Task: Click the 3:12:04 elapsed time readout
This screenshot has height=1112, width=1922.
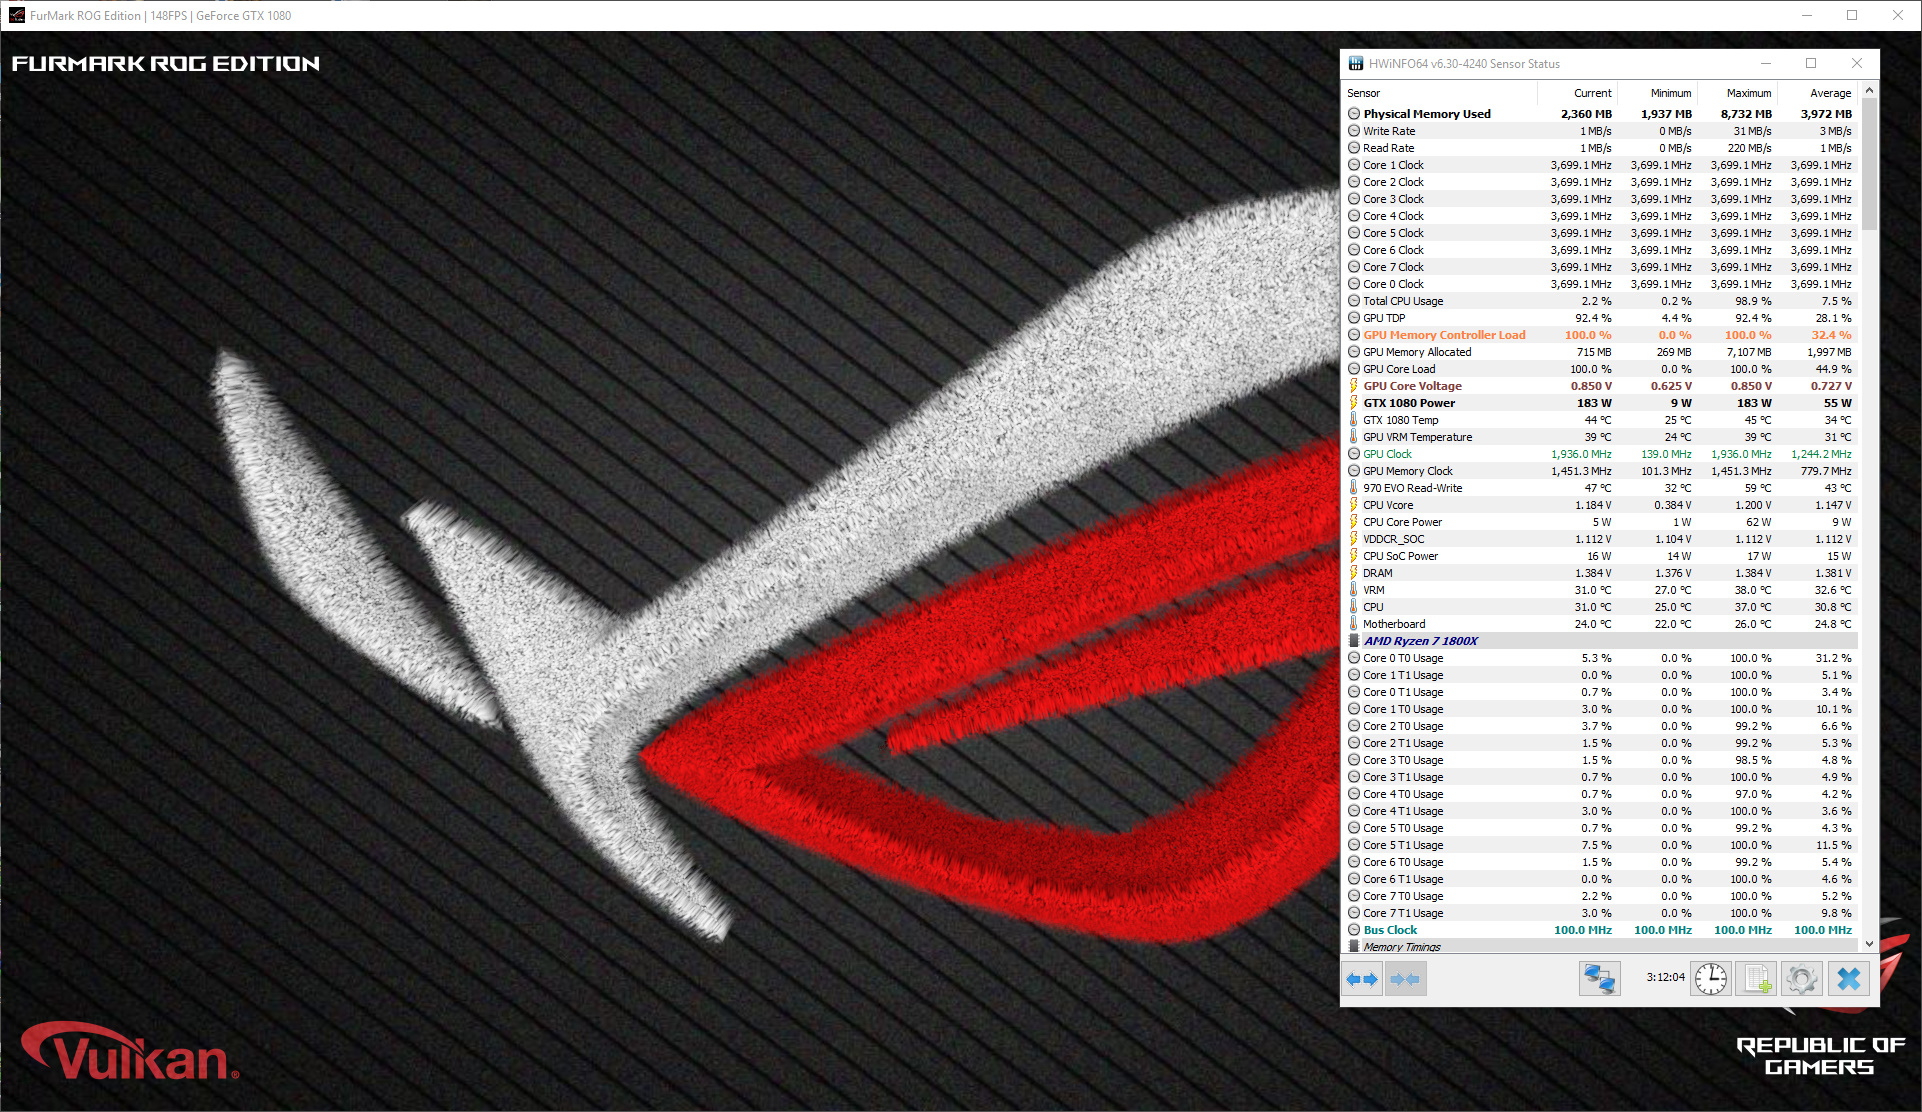Action: tap(1665, 978)
